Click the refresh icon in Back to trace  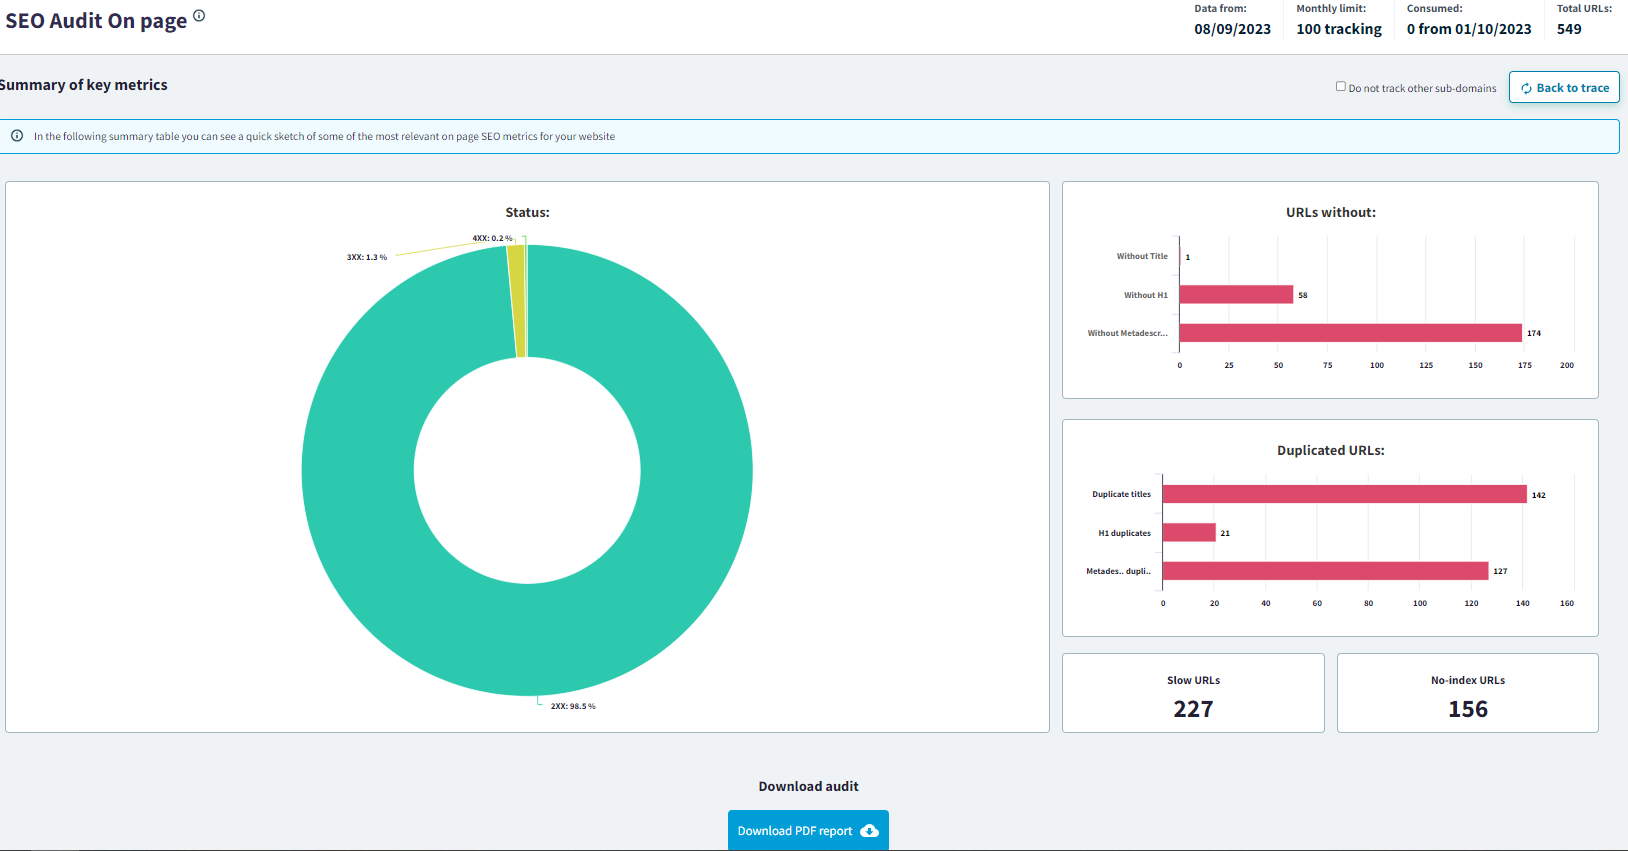[1526, 88]
